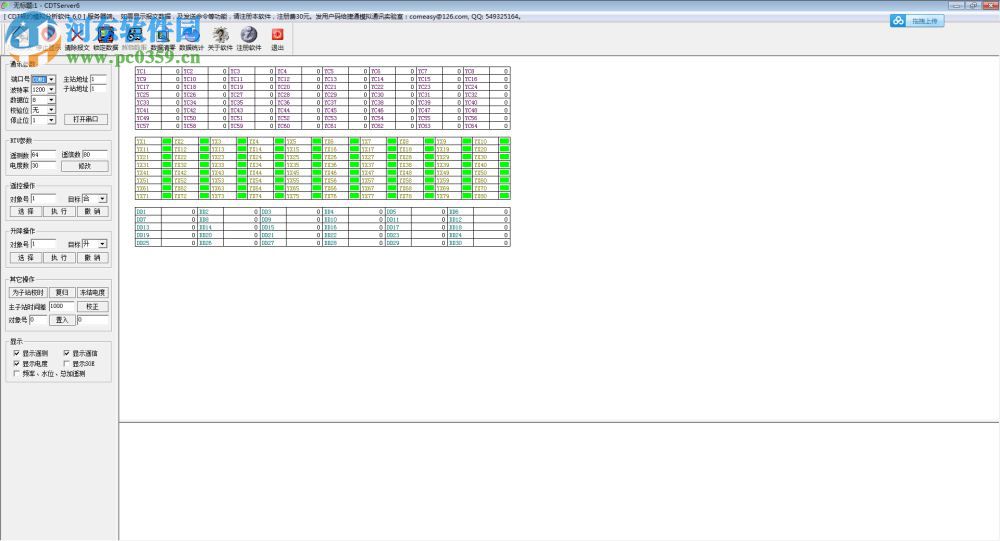Select the YX55 label cell

(298, 181)
